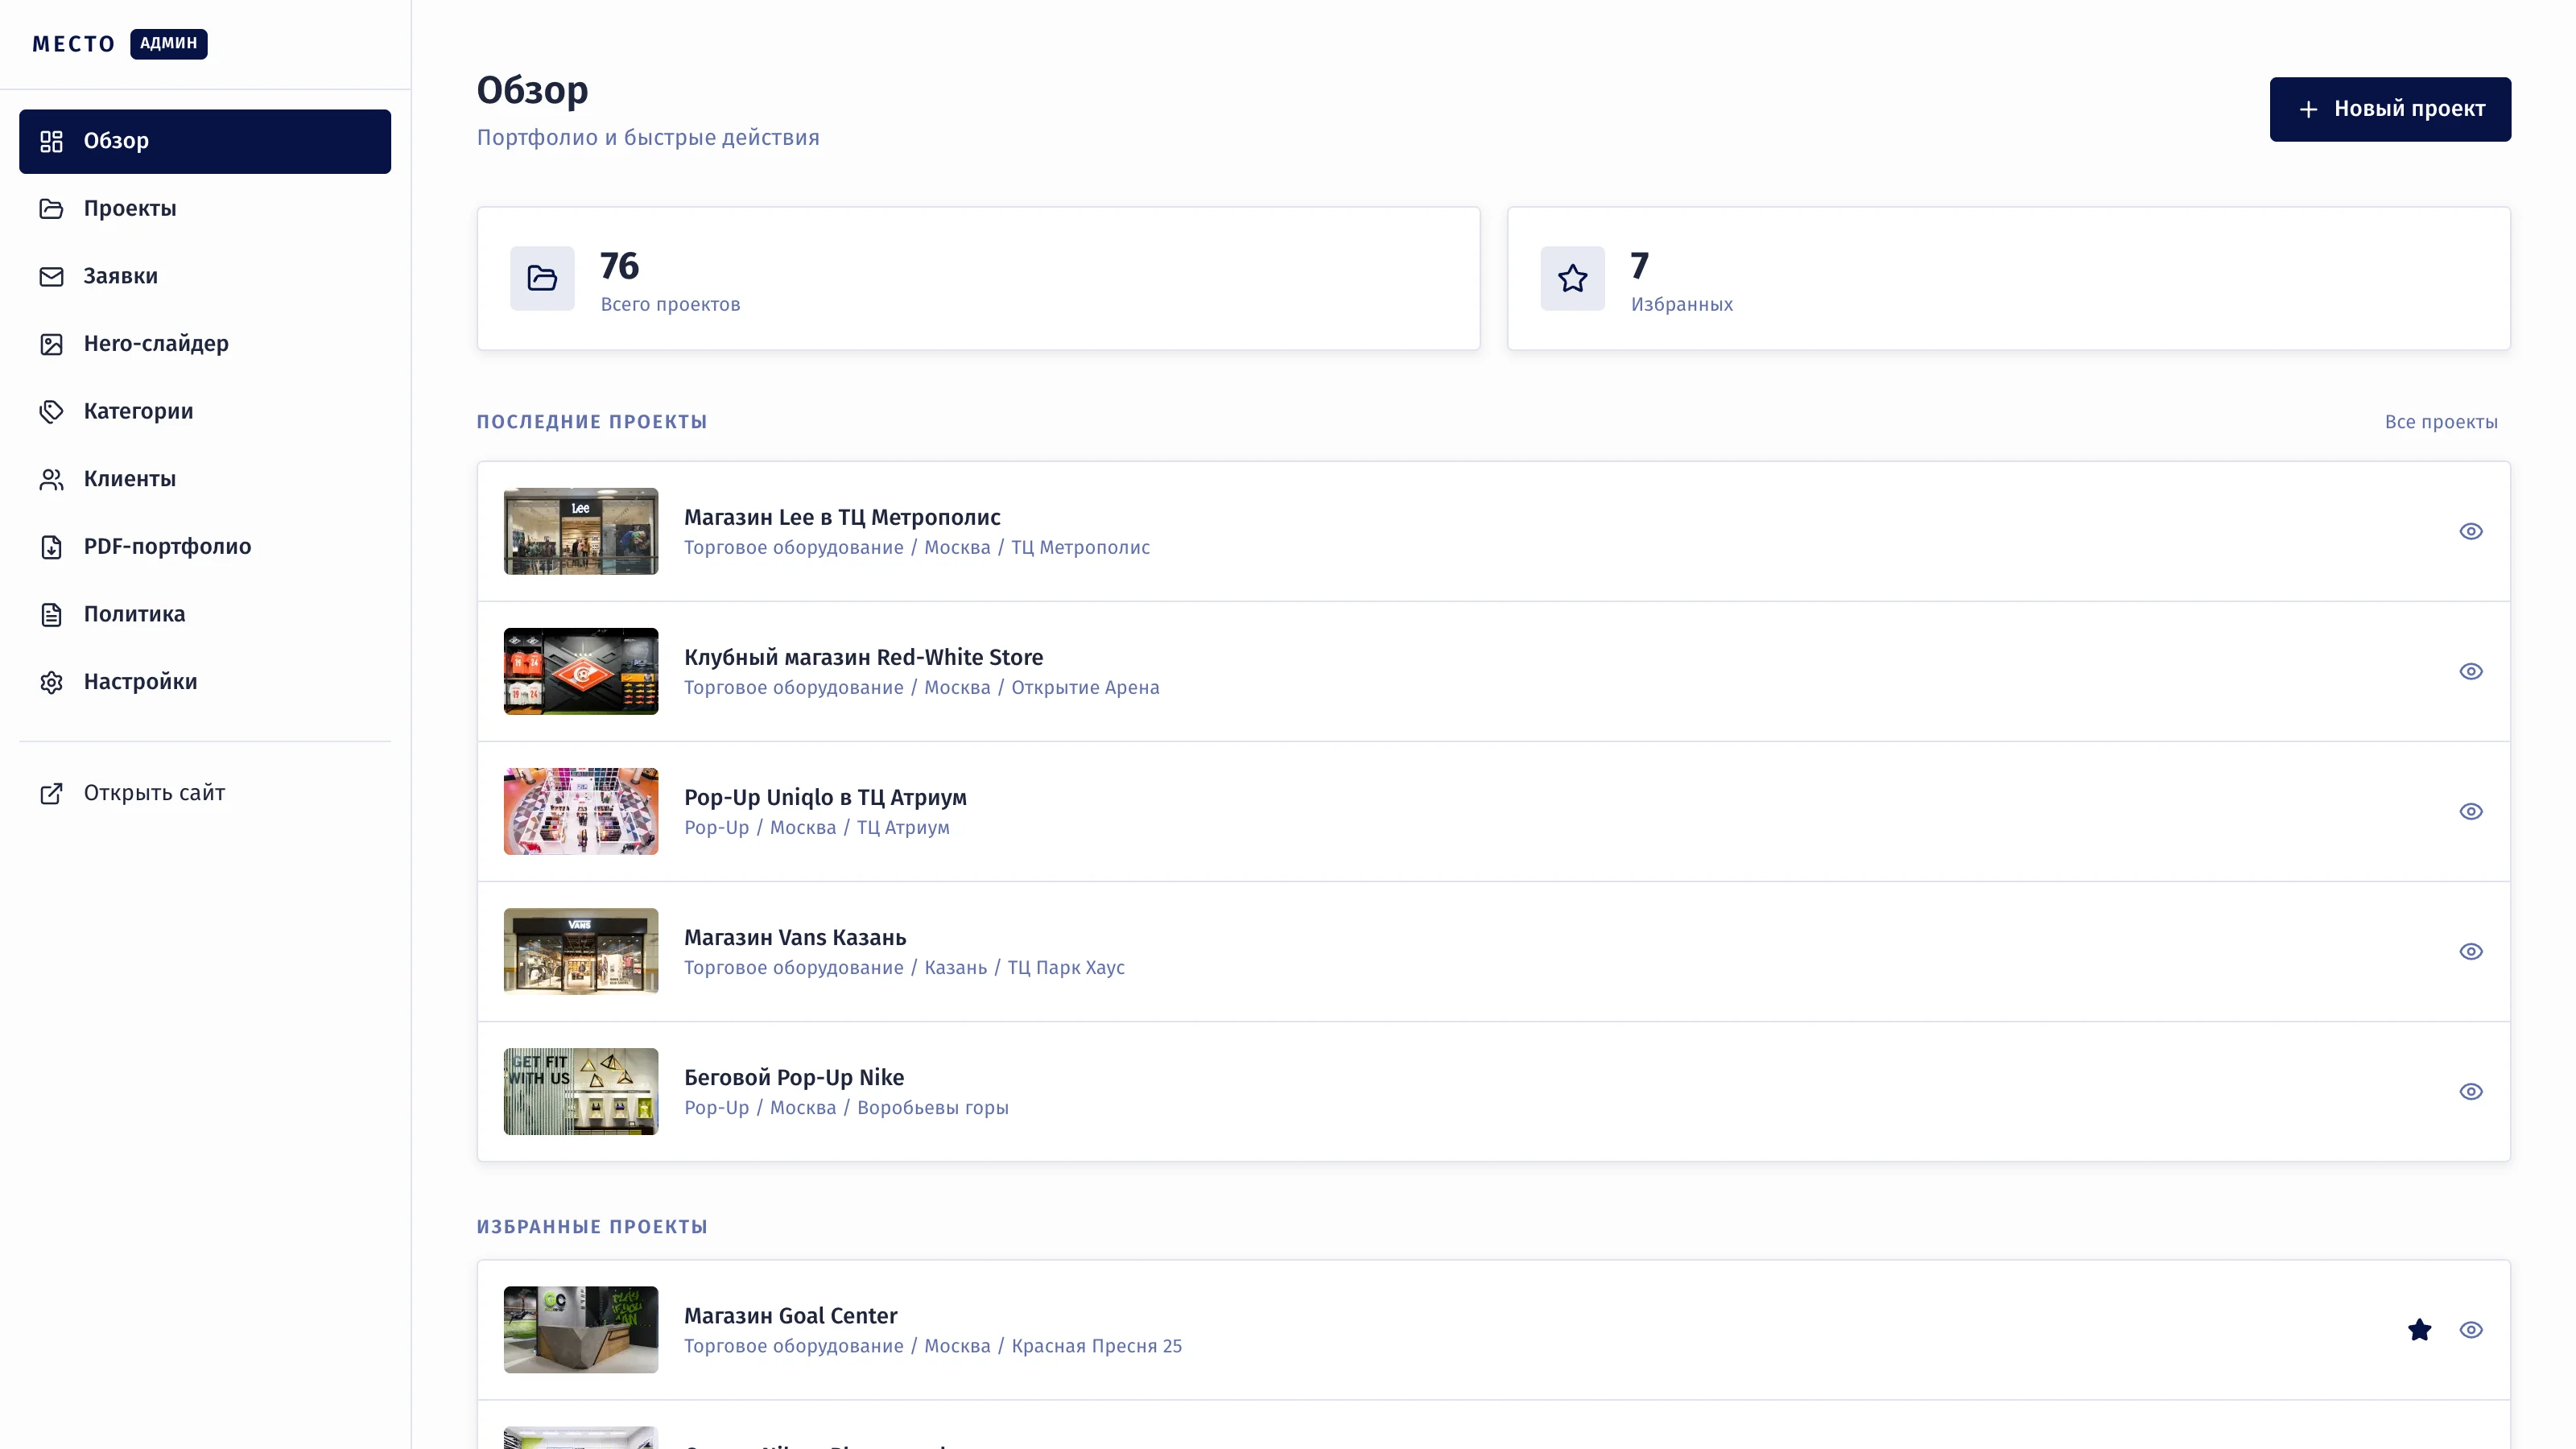The height and width of the screenshot is (1449, 2576).
Task: Click the Hero-слайдер image icon
Action: click(51, 344)
